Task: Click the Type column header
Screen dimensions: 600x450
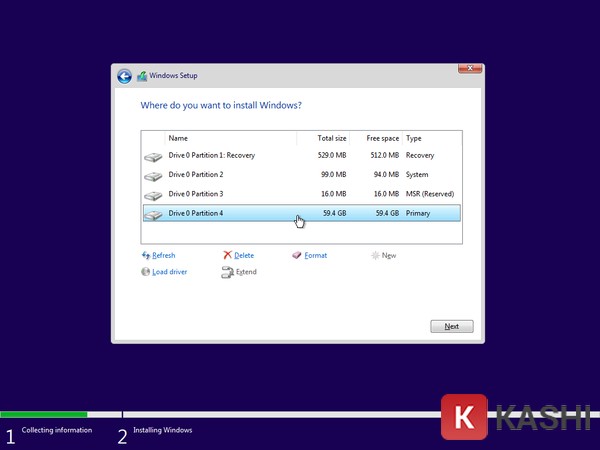Action: [x=430, y=138]
